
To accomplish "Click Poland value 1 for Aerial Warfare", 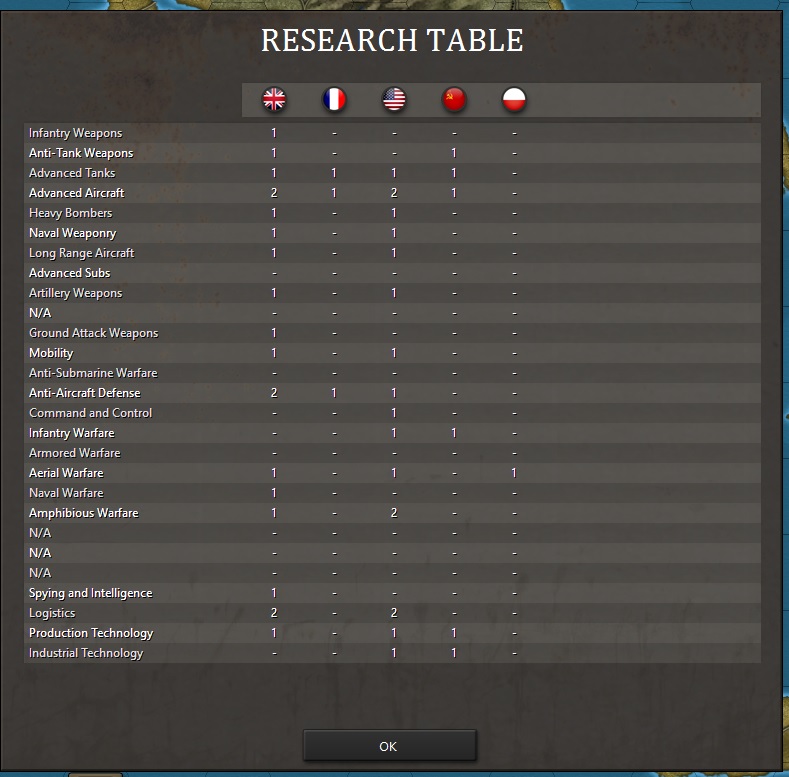I will pos(514,473).
